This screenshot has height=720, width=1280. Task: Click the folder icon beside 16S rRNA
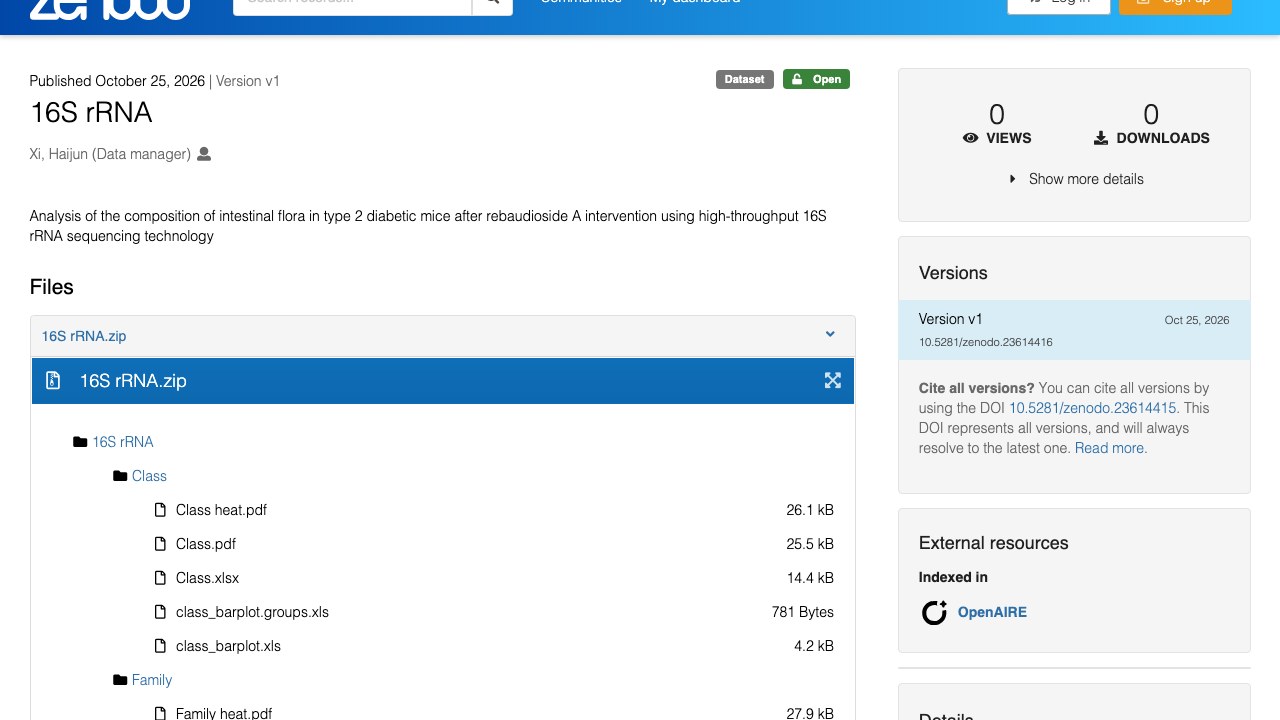point(80,442)
